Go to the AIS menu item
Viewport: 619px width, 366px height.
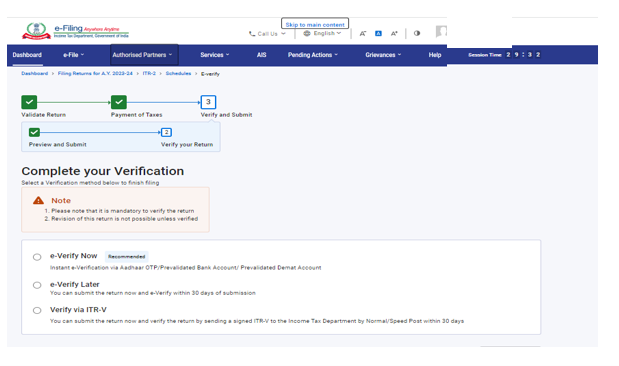point(261,55)
